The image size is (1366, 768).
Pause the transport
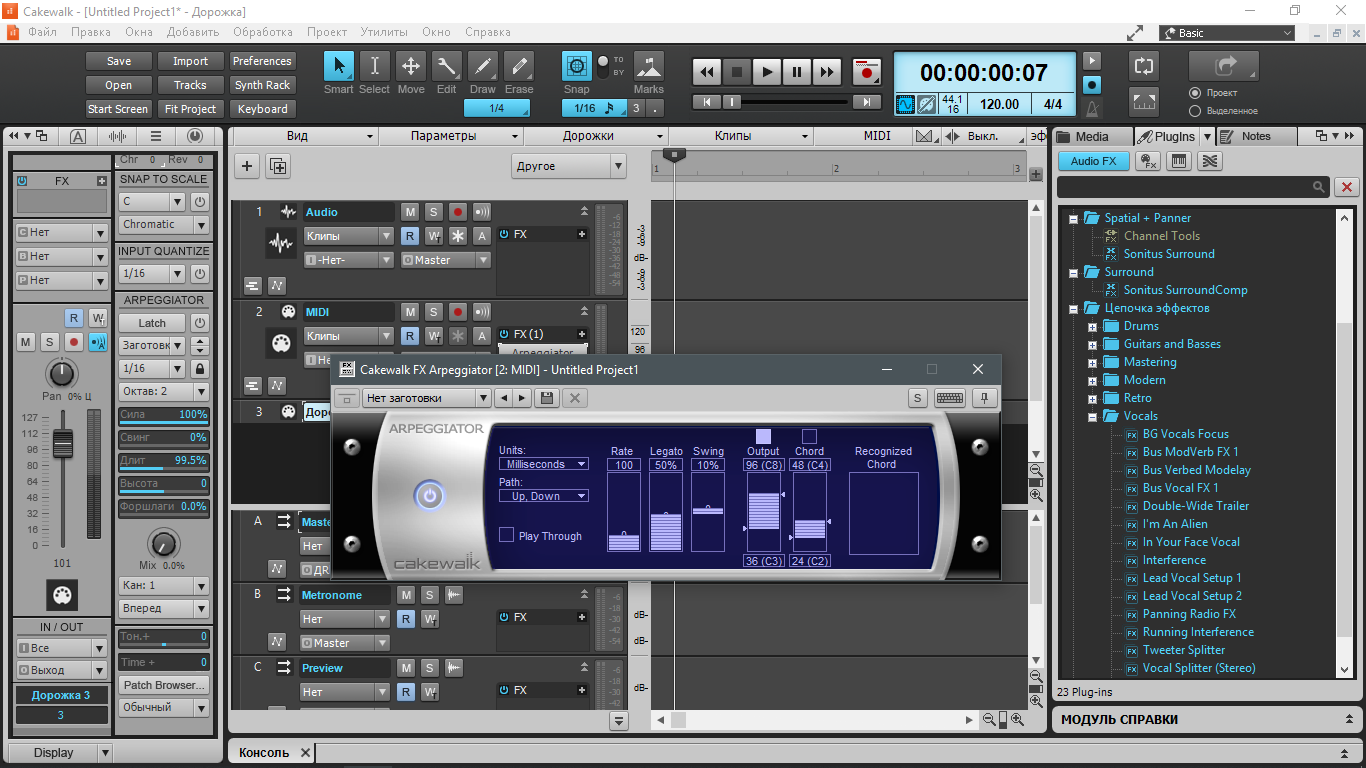(x=797, y=72)
